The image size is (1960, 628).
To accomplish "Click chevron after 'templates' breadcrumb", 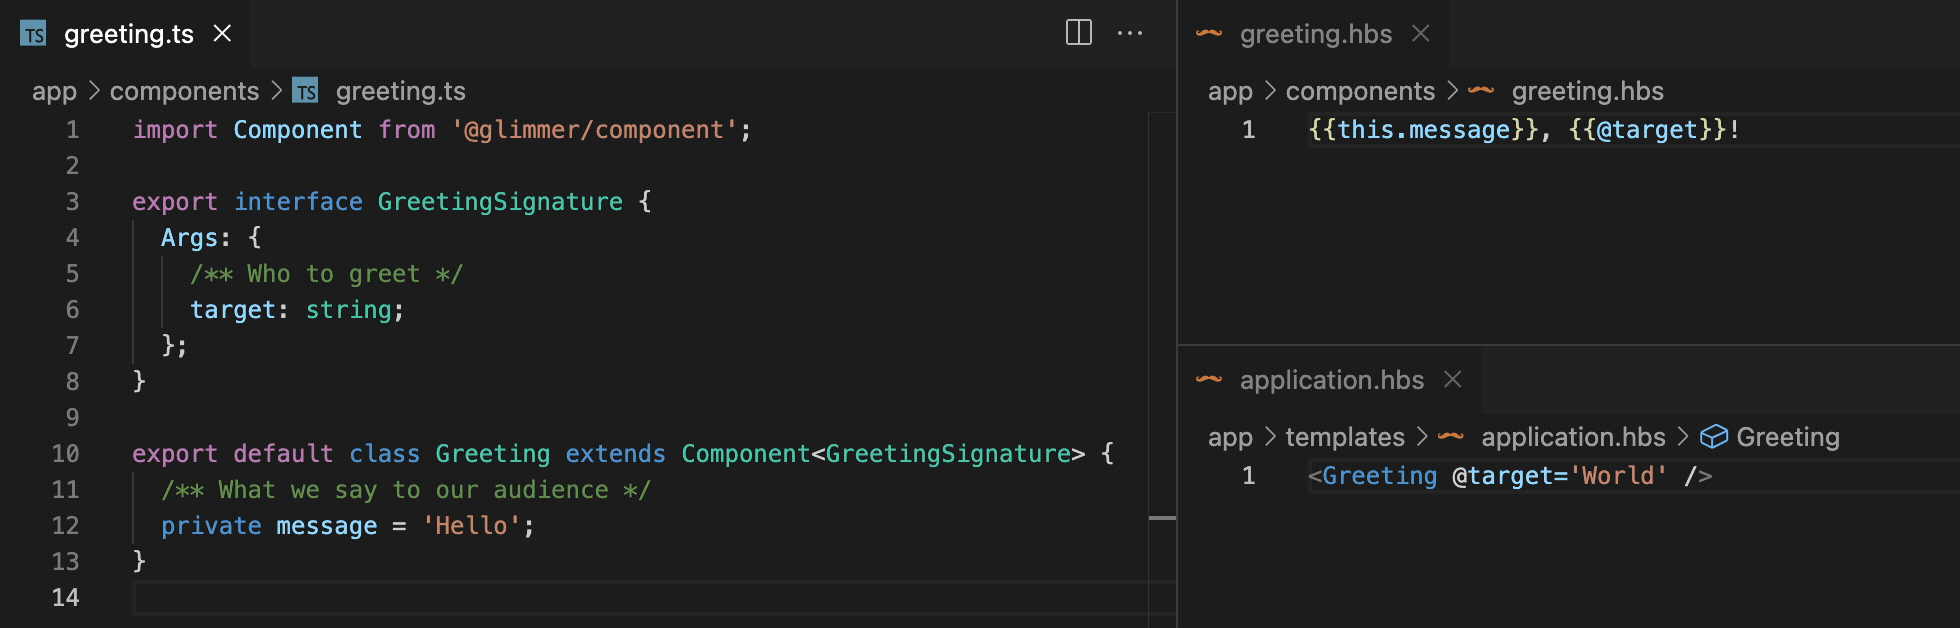I will click(1423, 437).
